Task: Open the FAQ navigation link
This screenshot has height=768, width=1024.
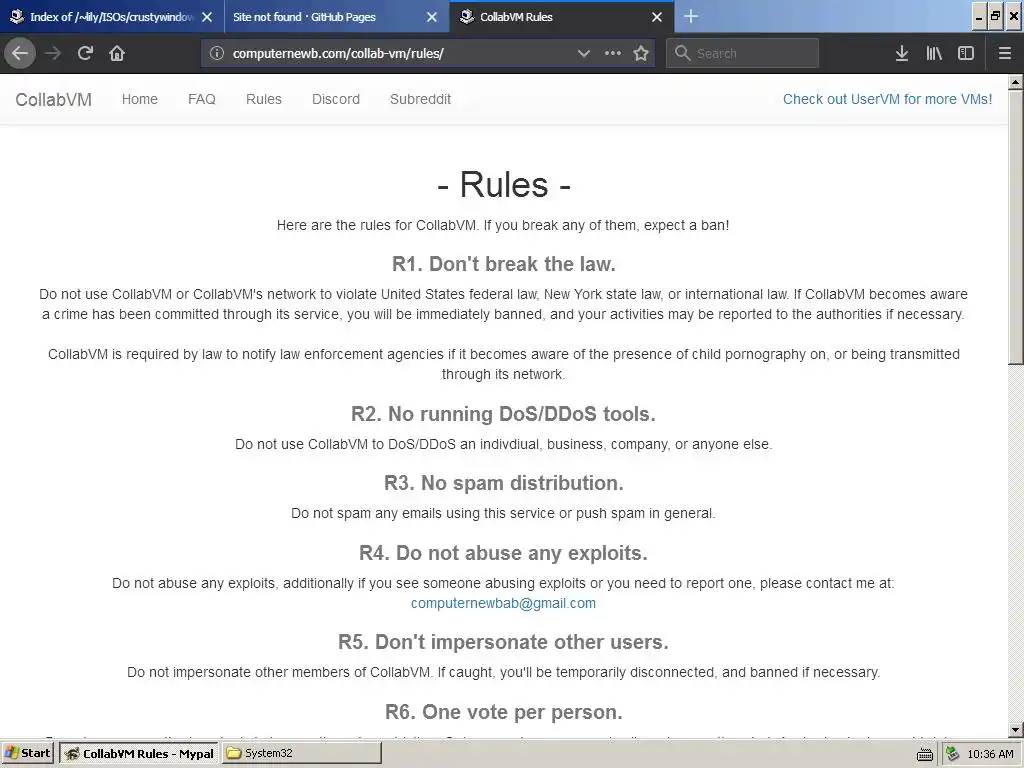Action: (202, 99)
